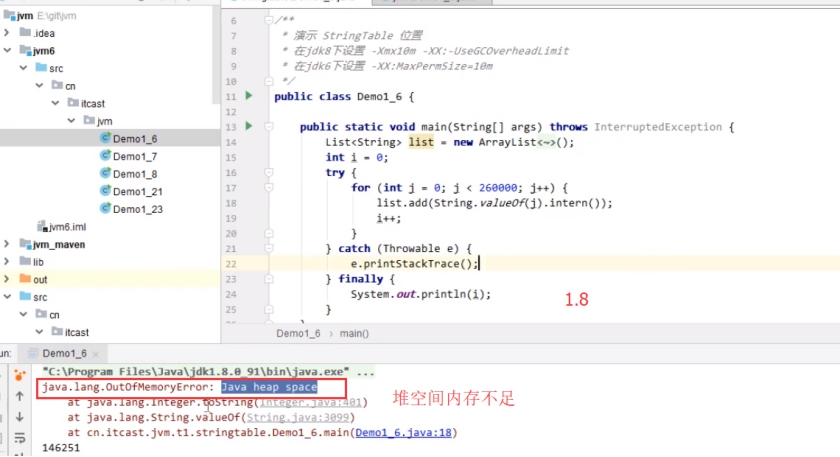Screen dimensions: 840x457
Task: Fold try block at line 16
Action: click(268, 173)
